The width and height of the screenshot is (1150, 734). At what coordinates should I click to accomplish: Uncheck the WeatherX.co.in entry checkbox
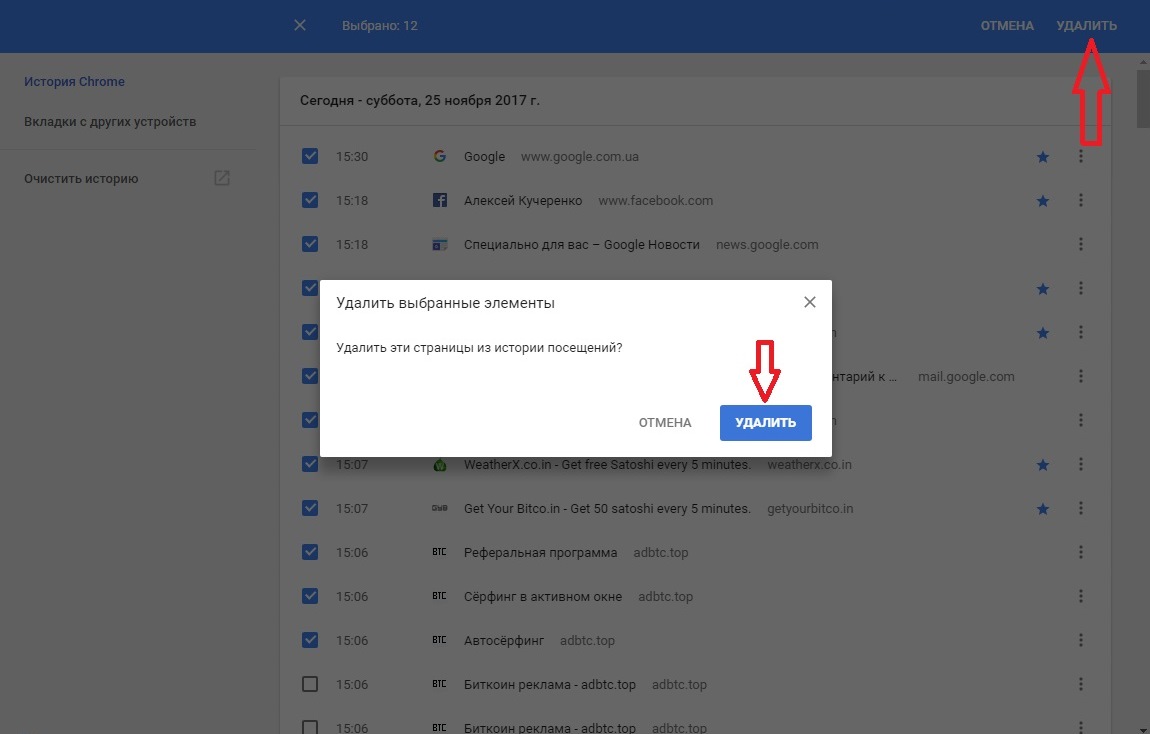[310, 464]
